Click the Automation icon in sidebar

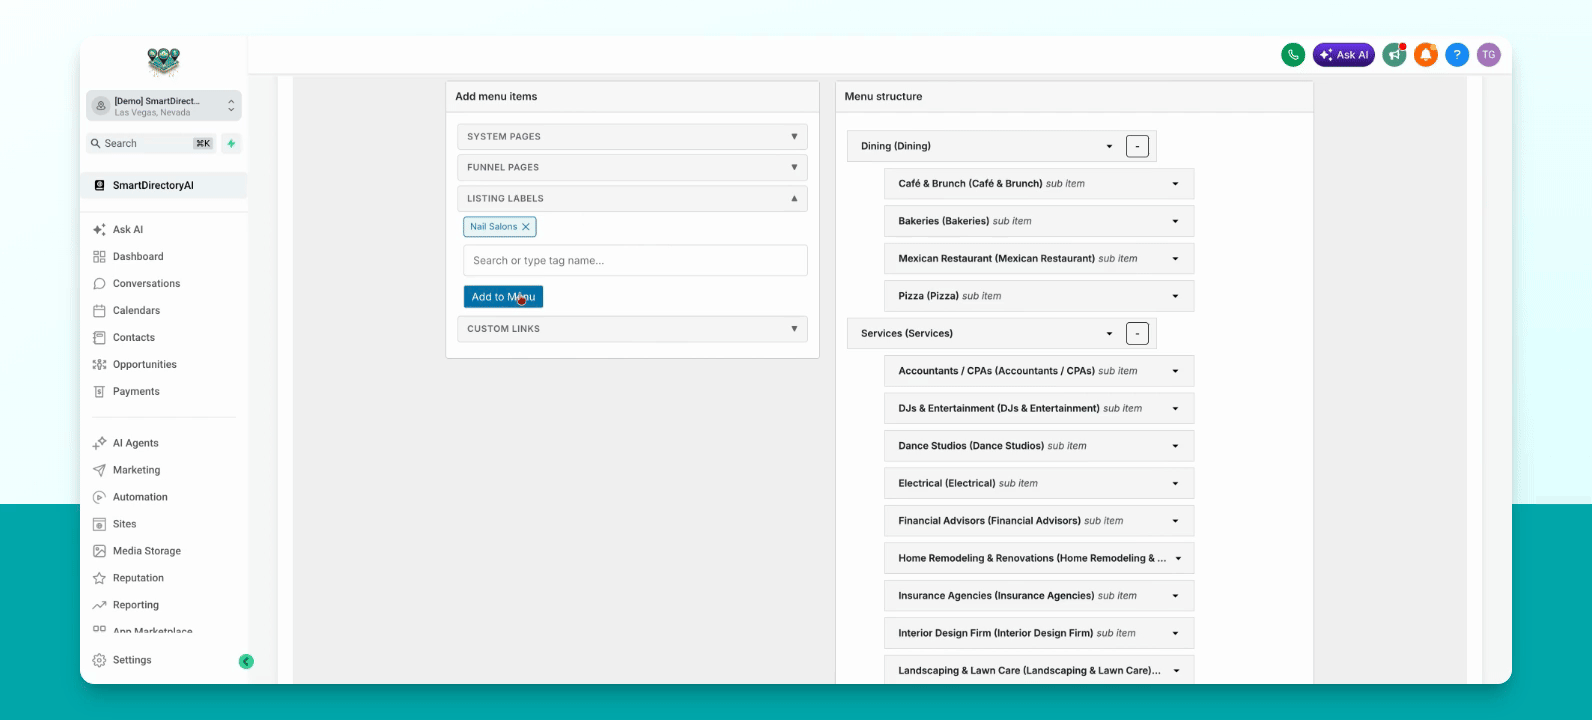99,497
